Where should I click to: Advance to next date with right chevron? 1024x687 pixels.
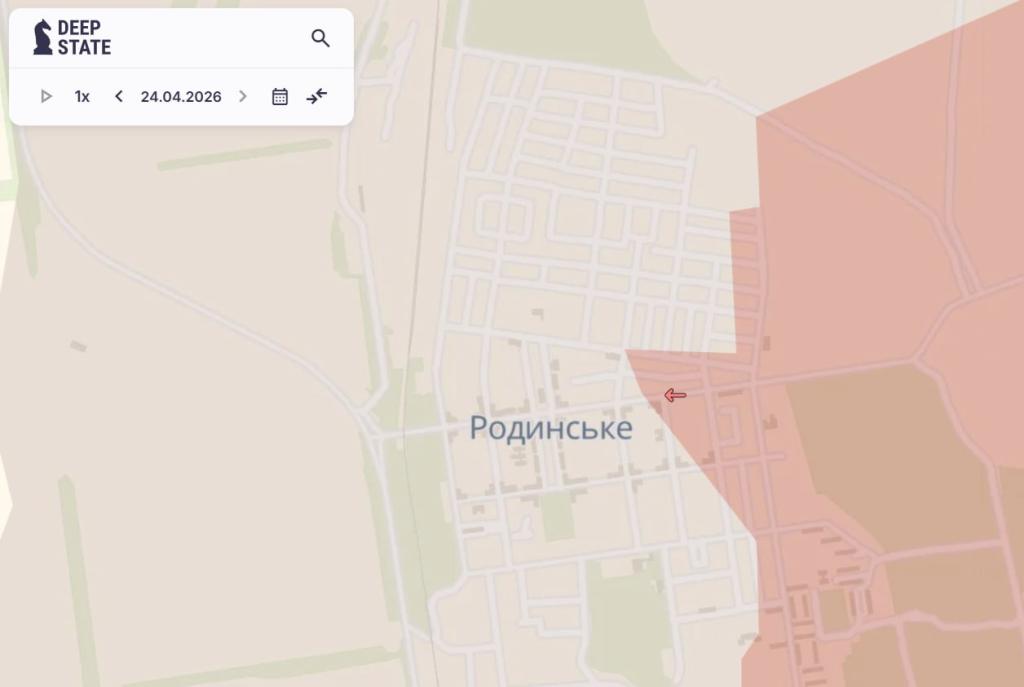click(243, 97)
